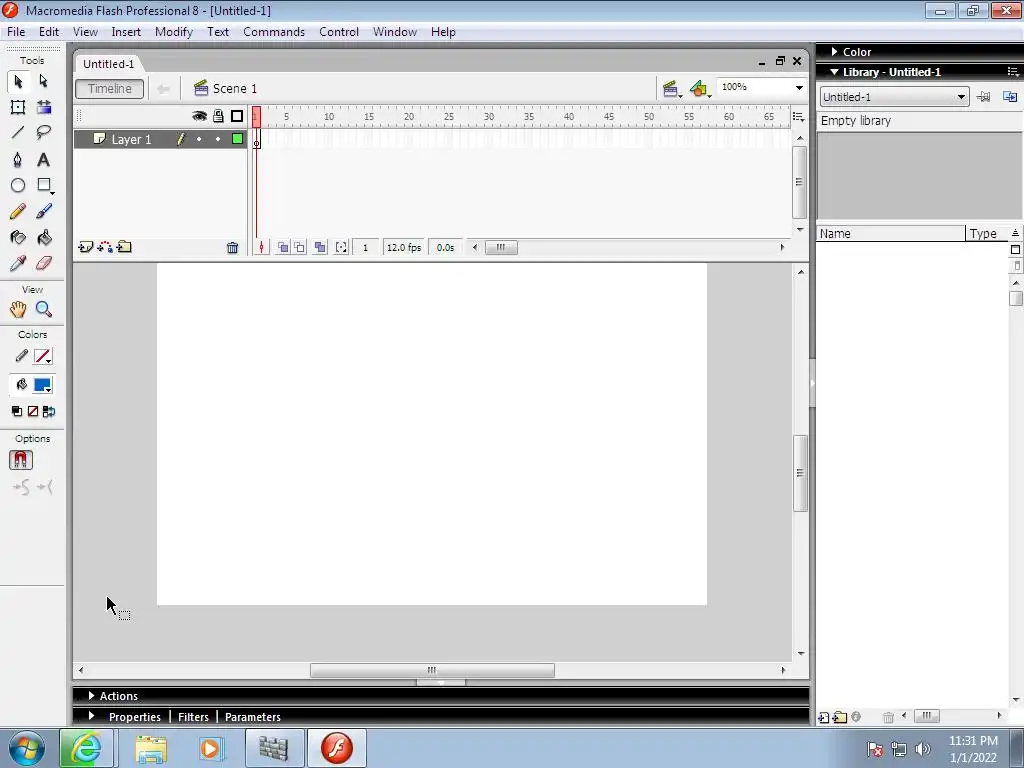Select the Pen tool
Viewport: 1024px width, 768px height.
coord(18,159)
